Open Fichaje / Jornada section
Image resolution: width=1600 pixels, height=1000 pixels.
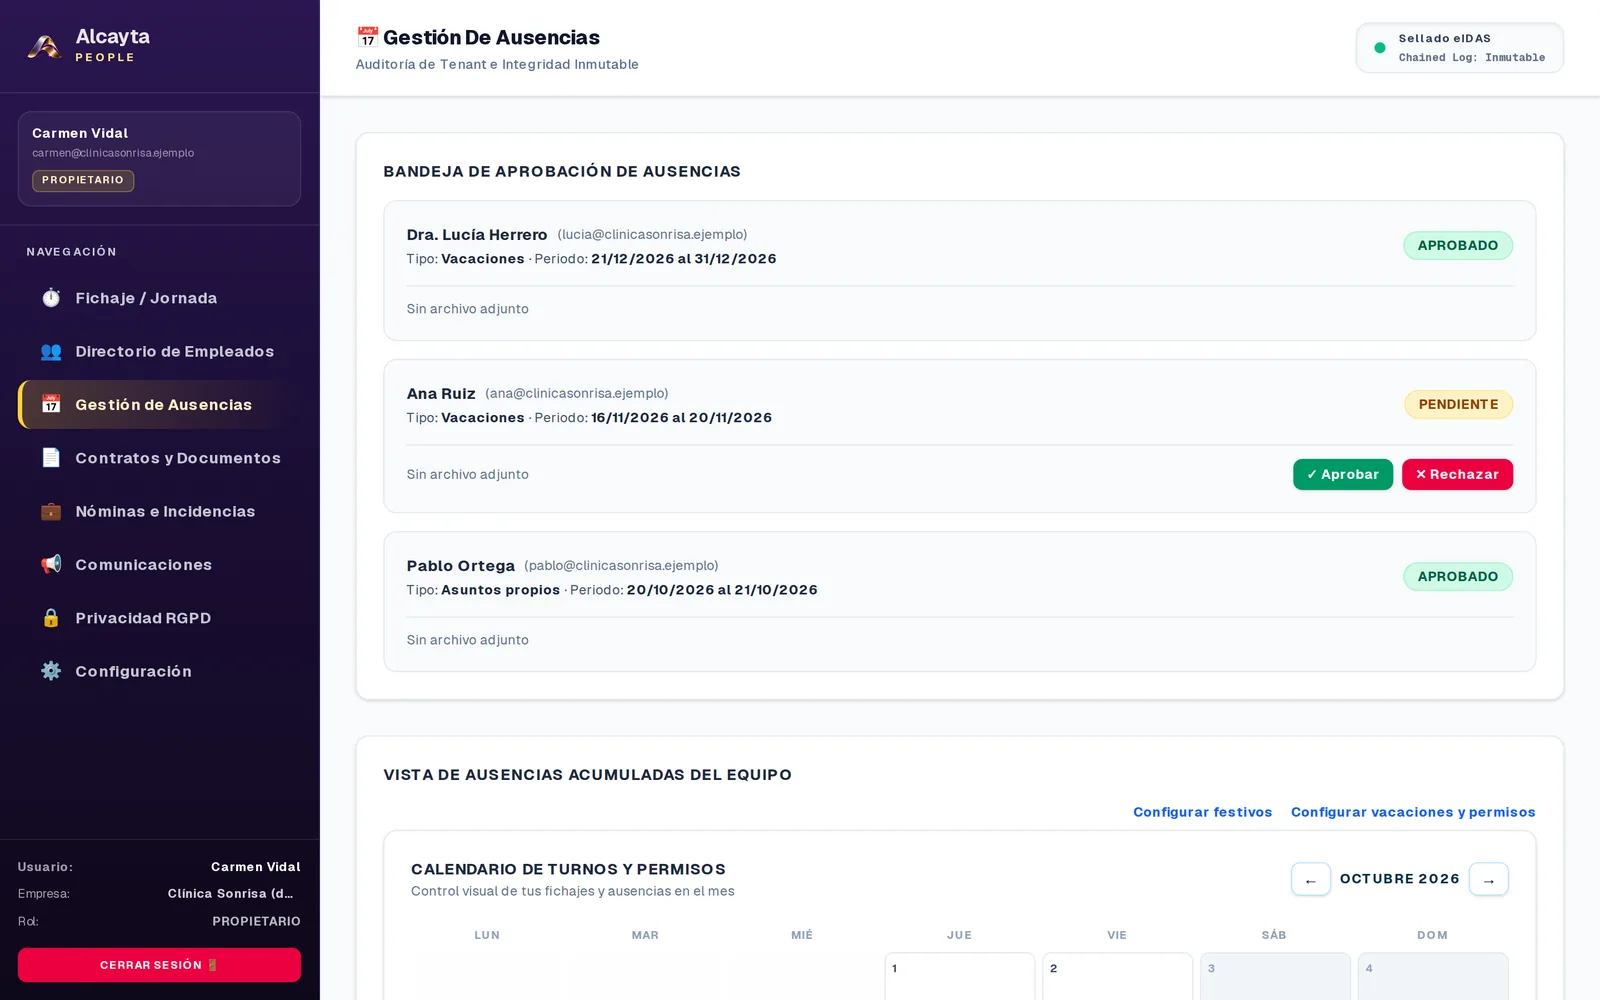160,298
